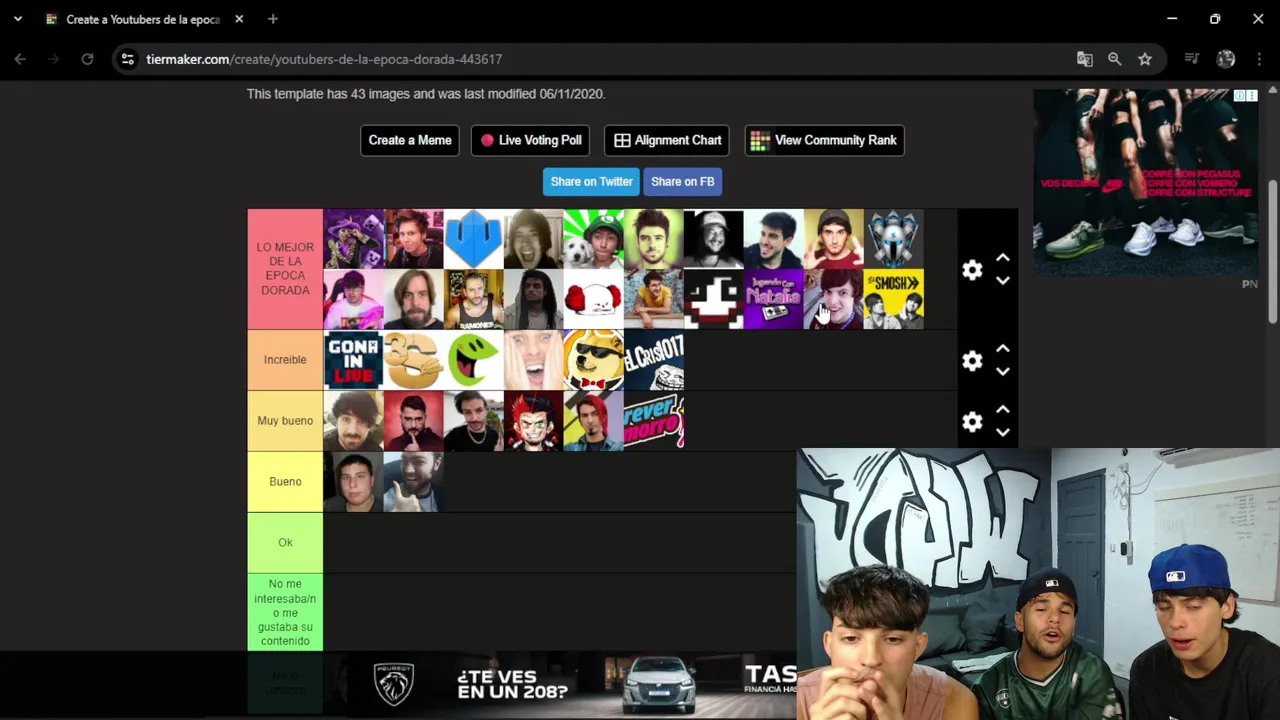The image size is (1280, 720).
Task: Select the SMOSH yellow thumbnail
Action: pyautogui.click(x=893, y=299)
